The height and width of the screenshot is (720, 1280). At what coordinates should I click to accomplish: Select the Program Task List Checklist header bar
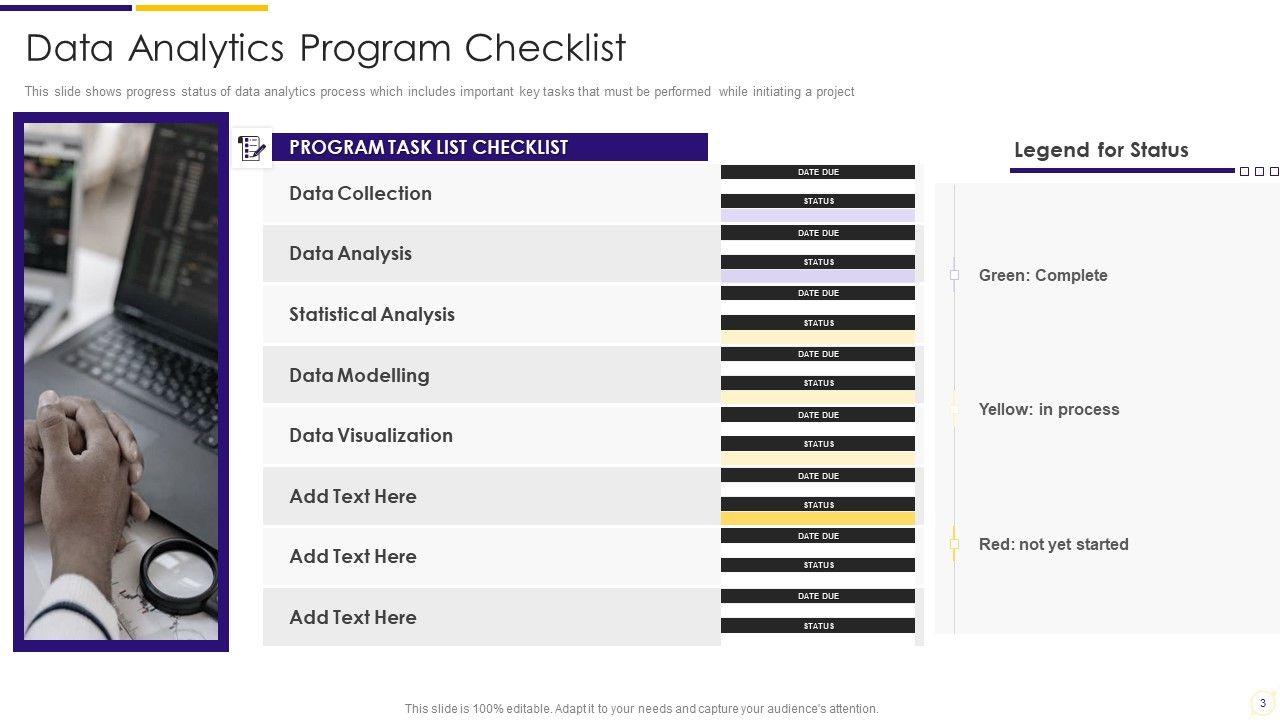tap(489, 147)
